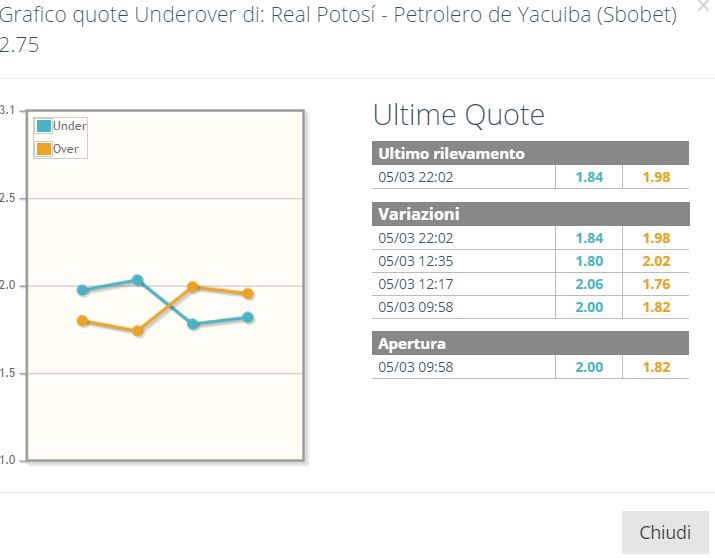The image size is (715, 558).
Task: Click the orange Over legend swatch
Action: (x=44, y=149)
